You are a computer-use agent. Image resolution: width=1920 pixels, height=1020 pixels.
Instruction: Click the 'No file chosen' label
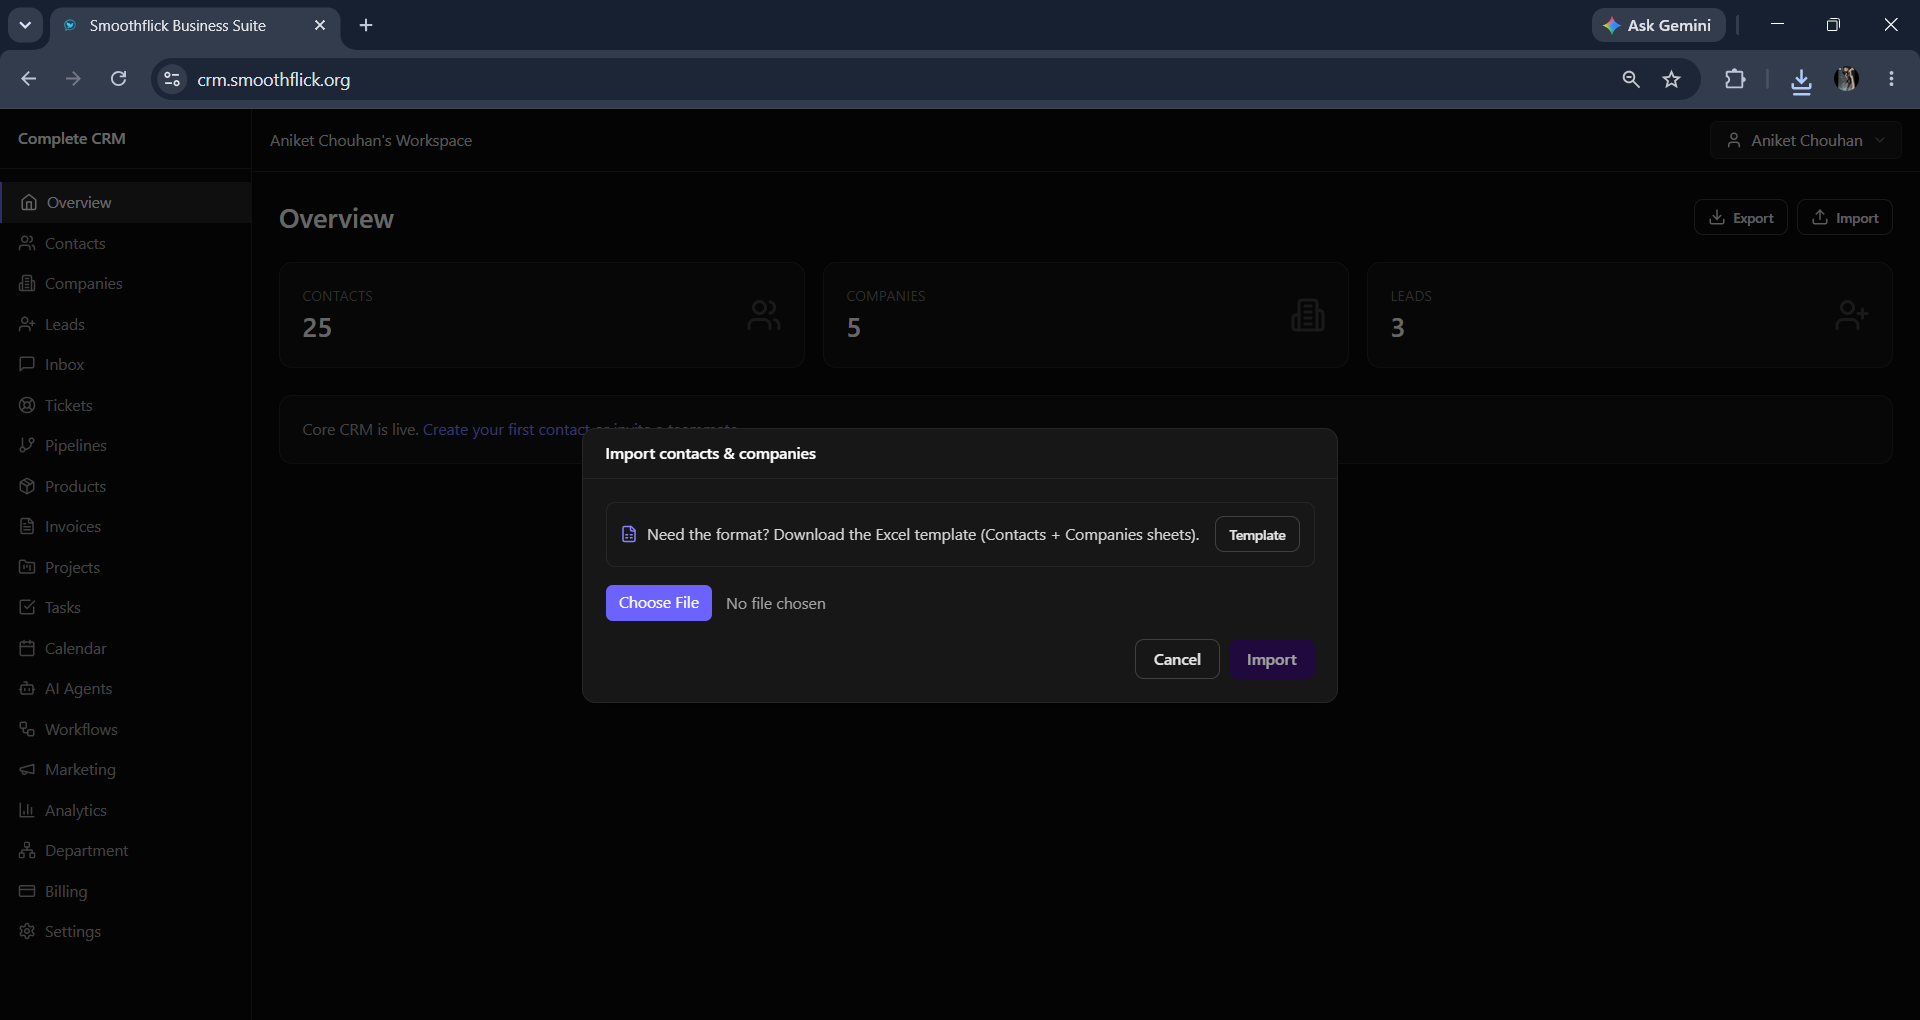tap(776, 603)
